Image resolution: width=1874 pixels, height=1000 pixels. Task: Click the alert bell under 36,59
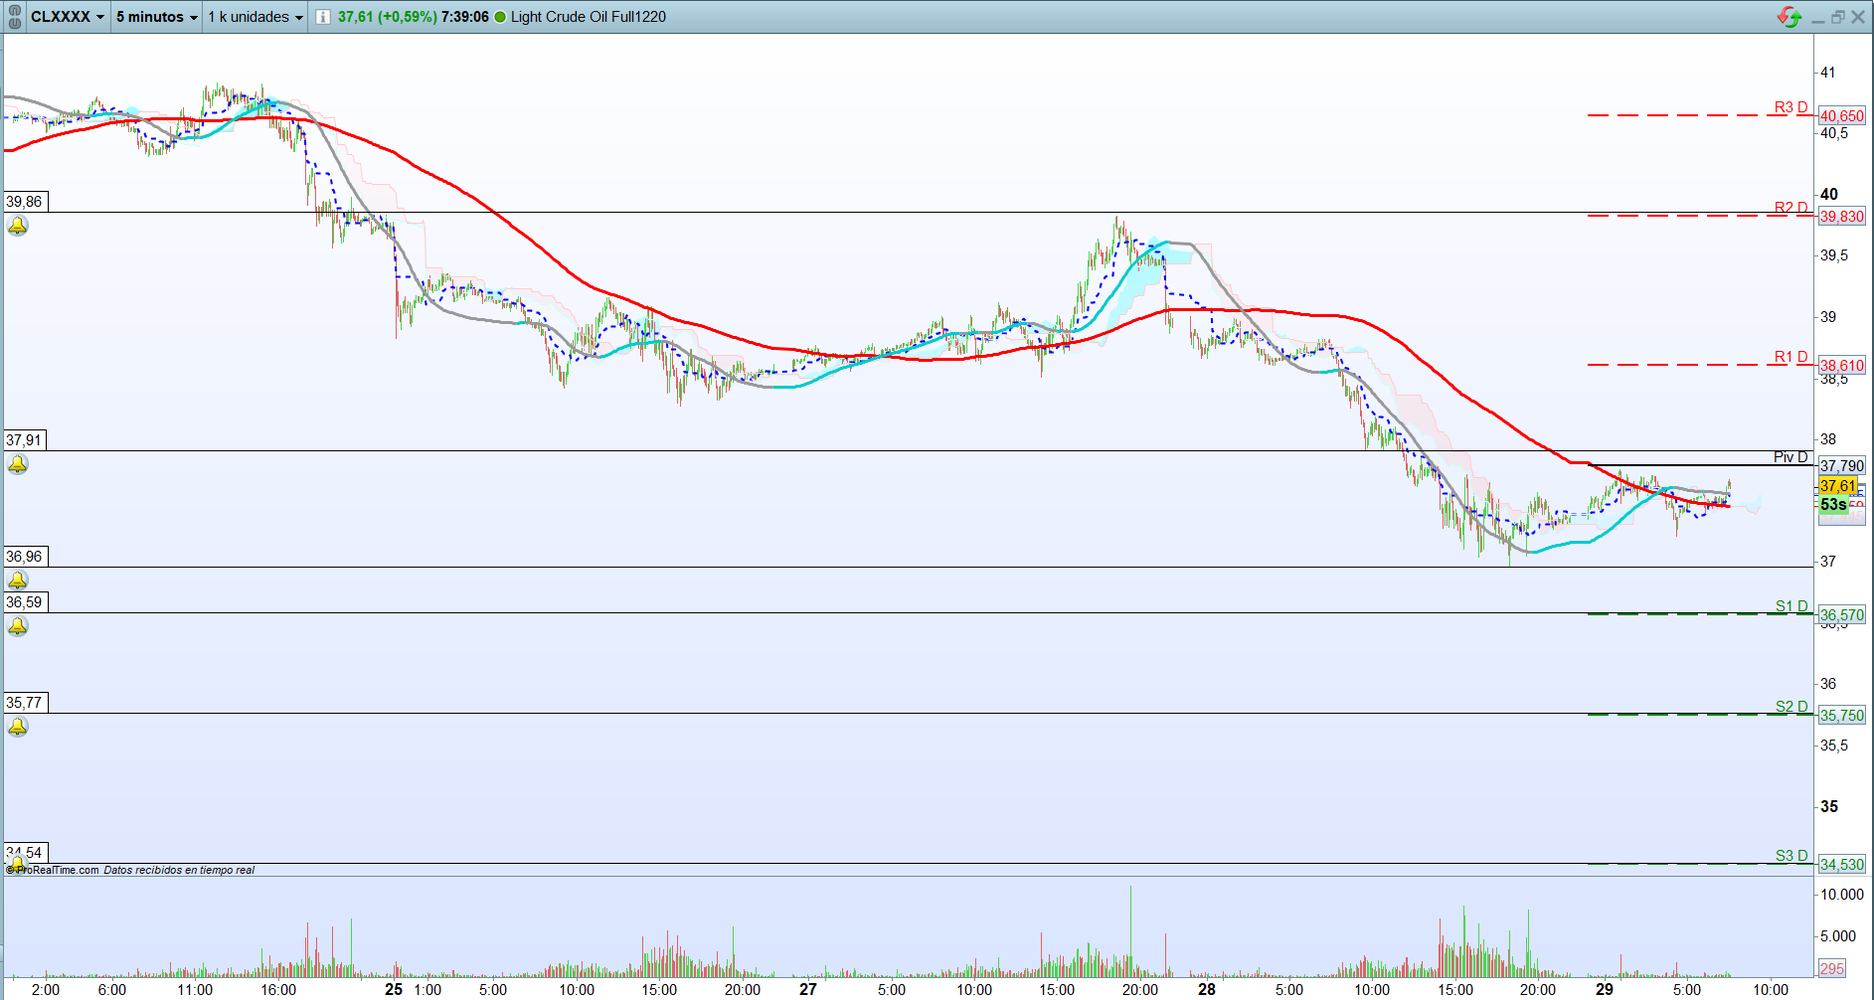coord(18,626)
